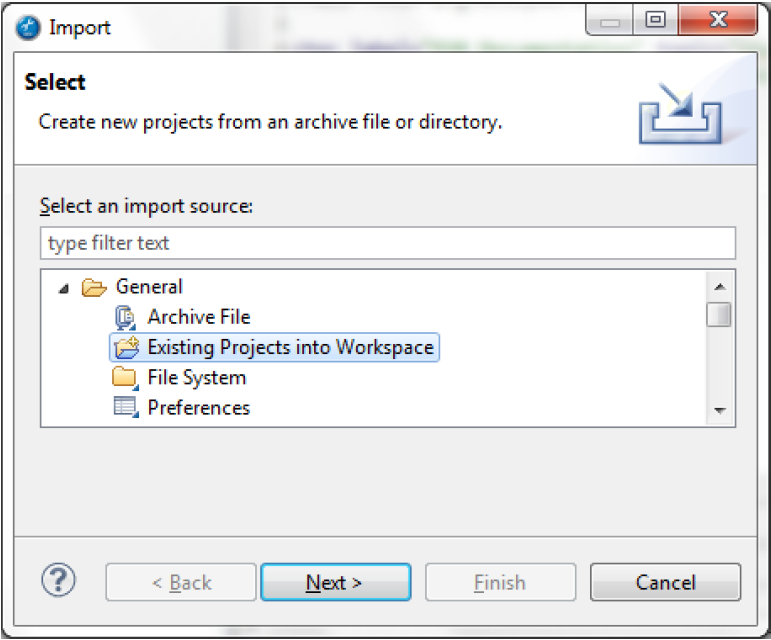Select Existing Projects into Workspace entry

coord(290,348)
